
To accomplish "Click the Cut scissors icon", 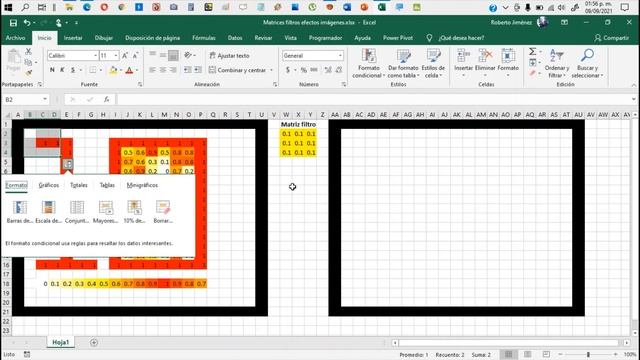I will point(28,52).
